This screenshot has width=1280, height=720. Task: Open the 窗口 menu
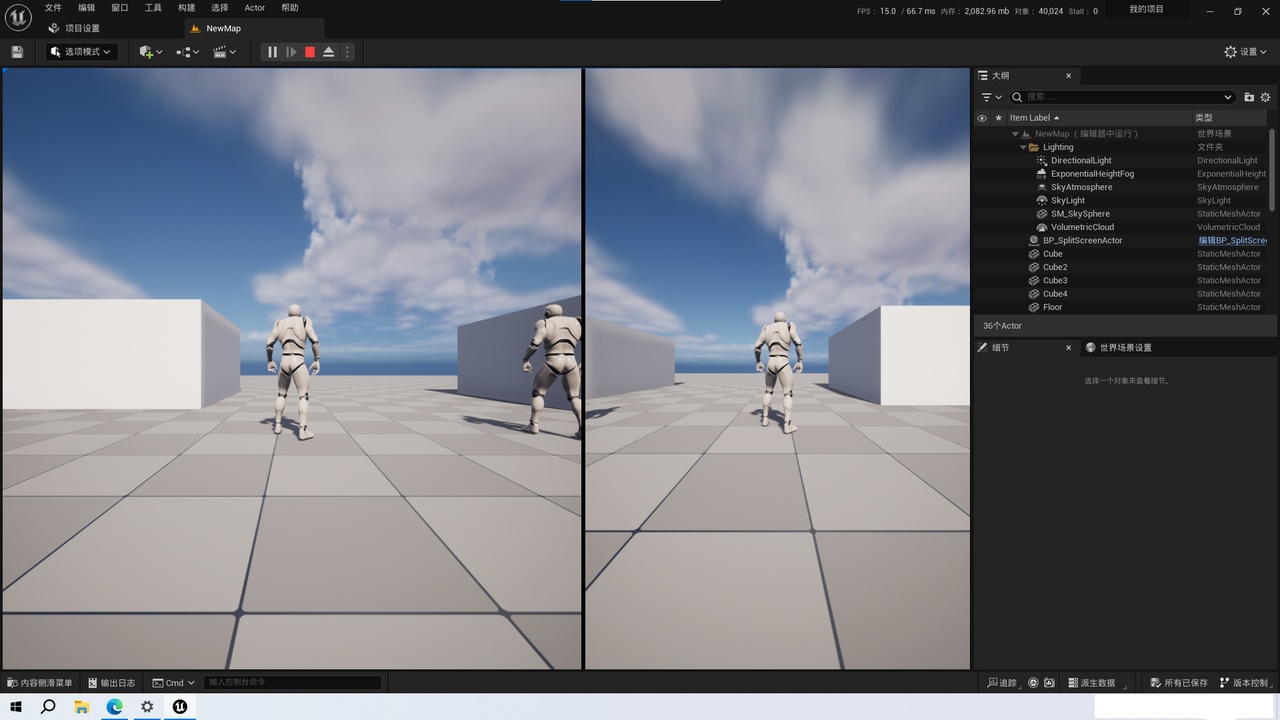tap(120, 8)
